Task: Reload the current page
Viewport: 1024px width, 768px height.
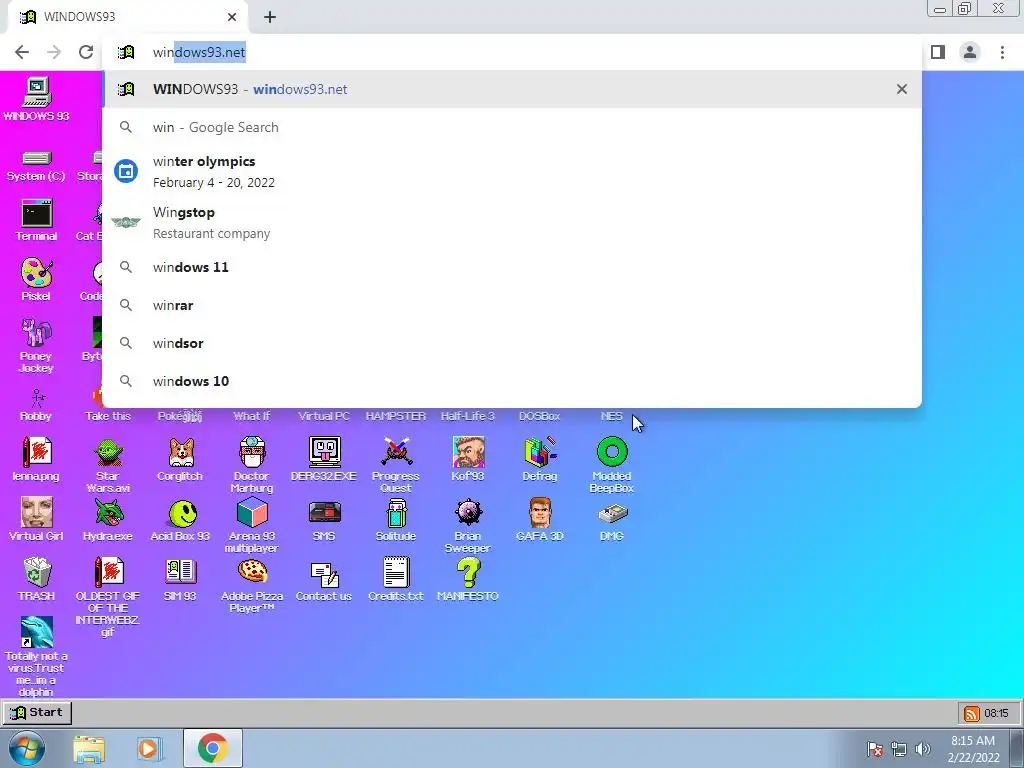Action: point(86,52)
